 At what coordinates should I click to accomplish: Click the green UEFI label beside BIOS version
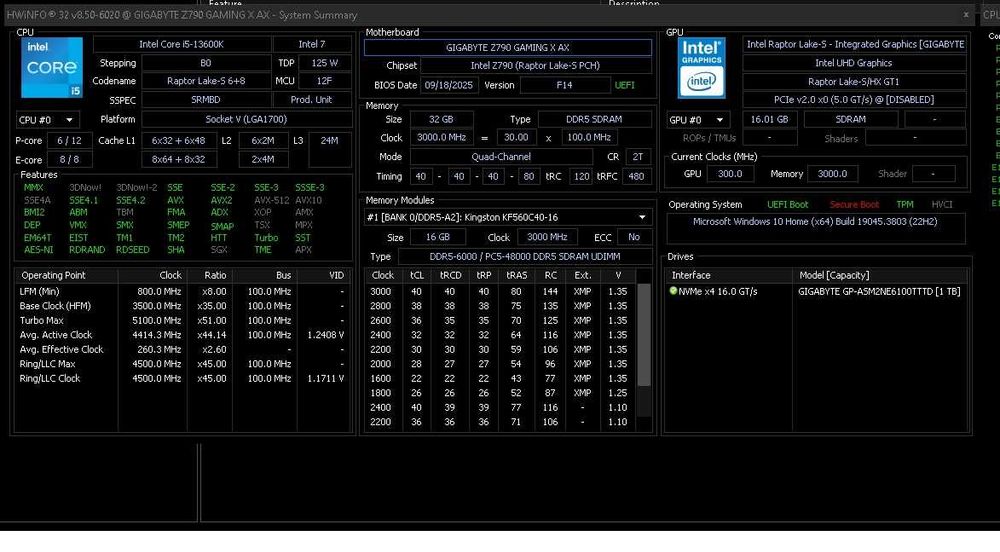click(x=624, y=85)
